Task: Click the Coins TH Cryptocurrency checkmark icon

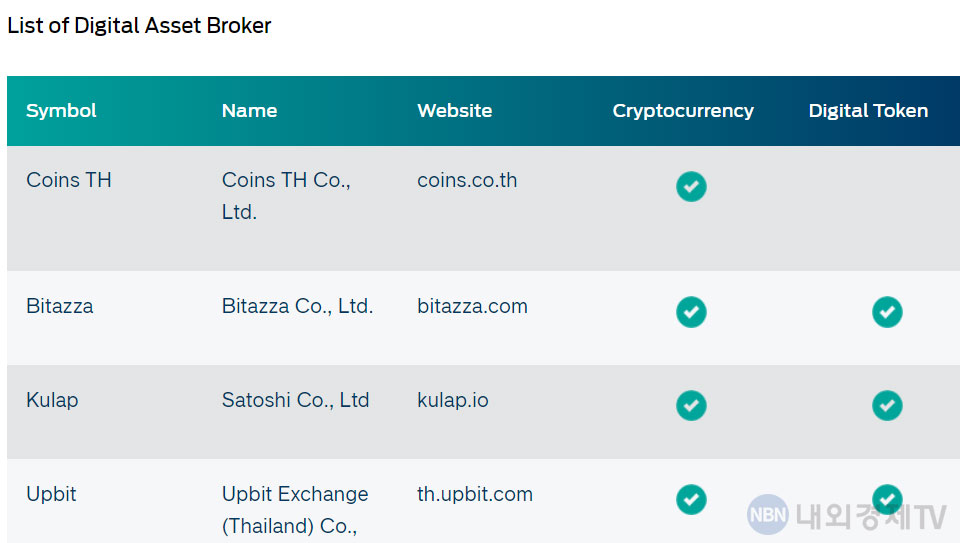Action: [x=691, y=187]
